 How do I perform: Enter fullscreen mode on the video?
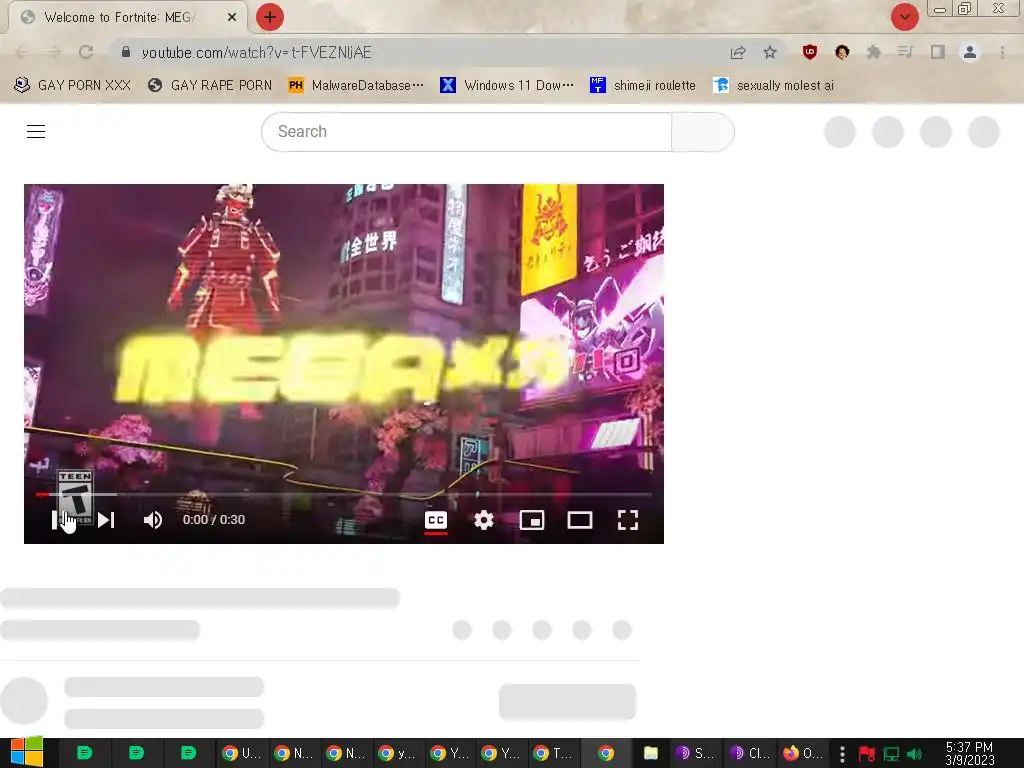(x=628, y=520)
